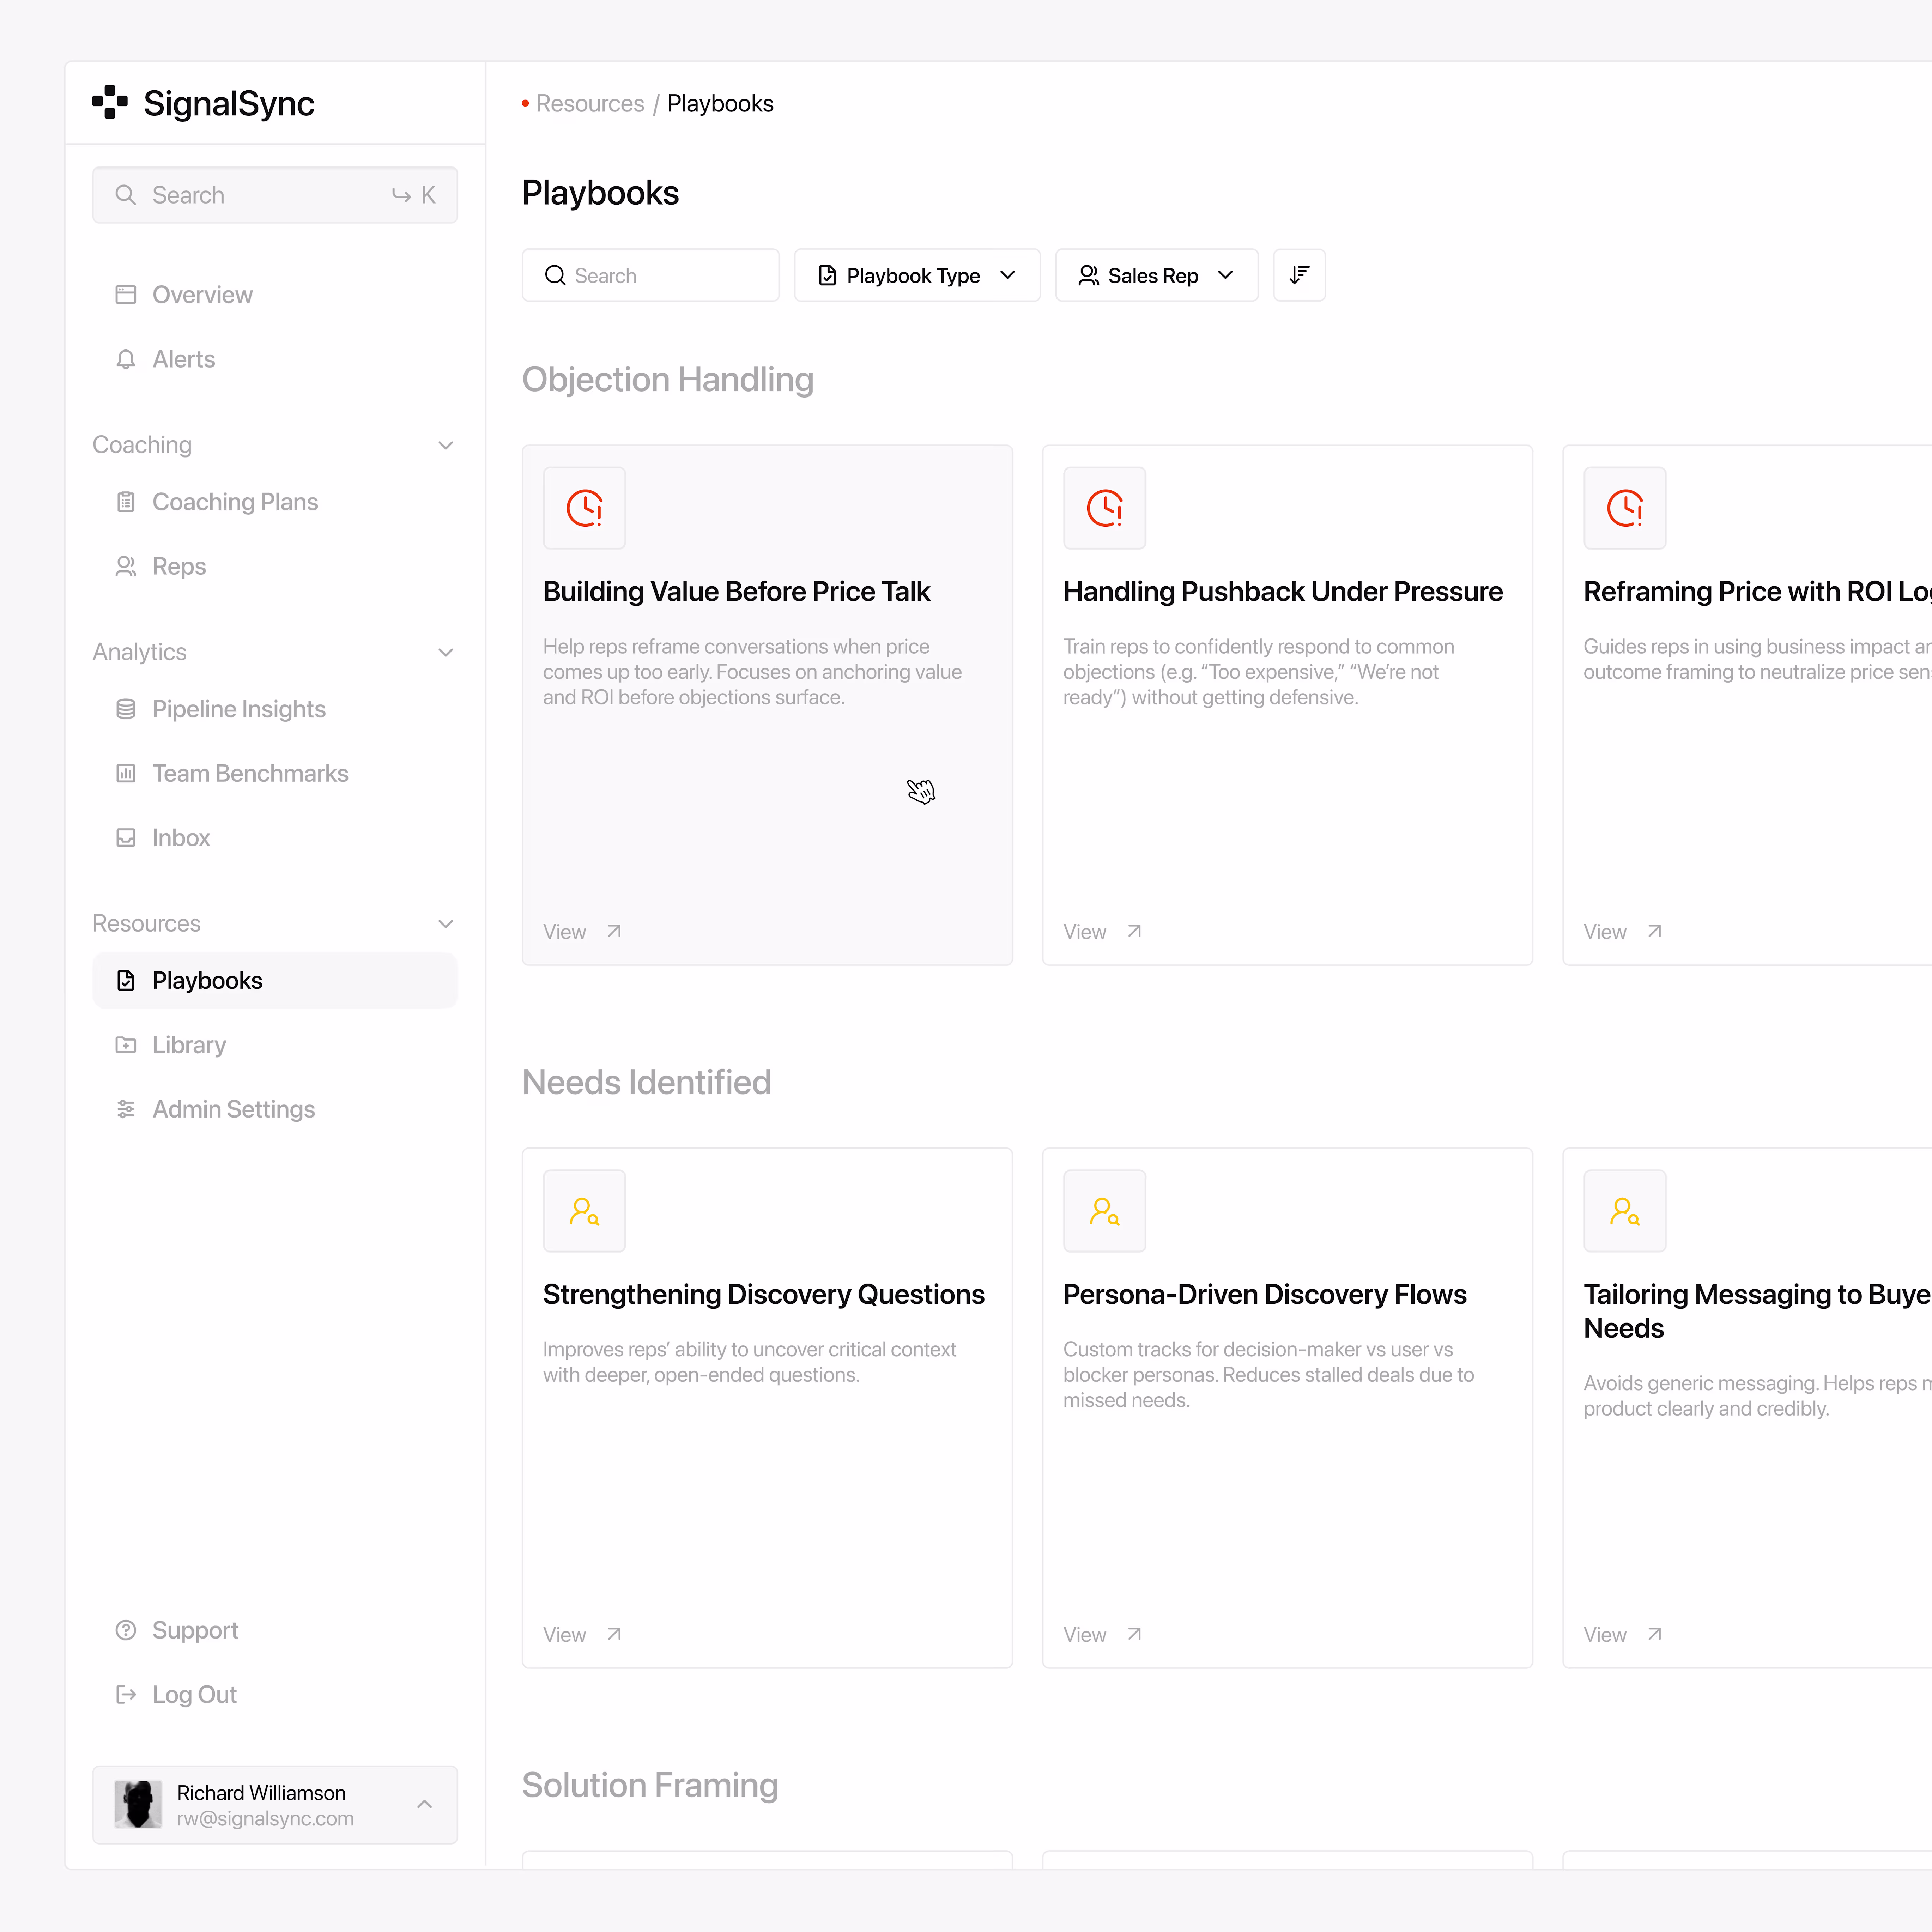Viewport: 1932px width, 1932px height.
Task: Go to Resources breadcrumb link
Action: point(590,104)
